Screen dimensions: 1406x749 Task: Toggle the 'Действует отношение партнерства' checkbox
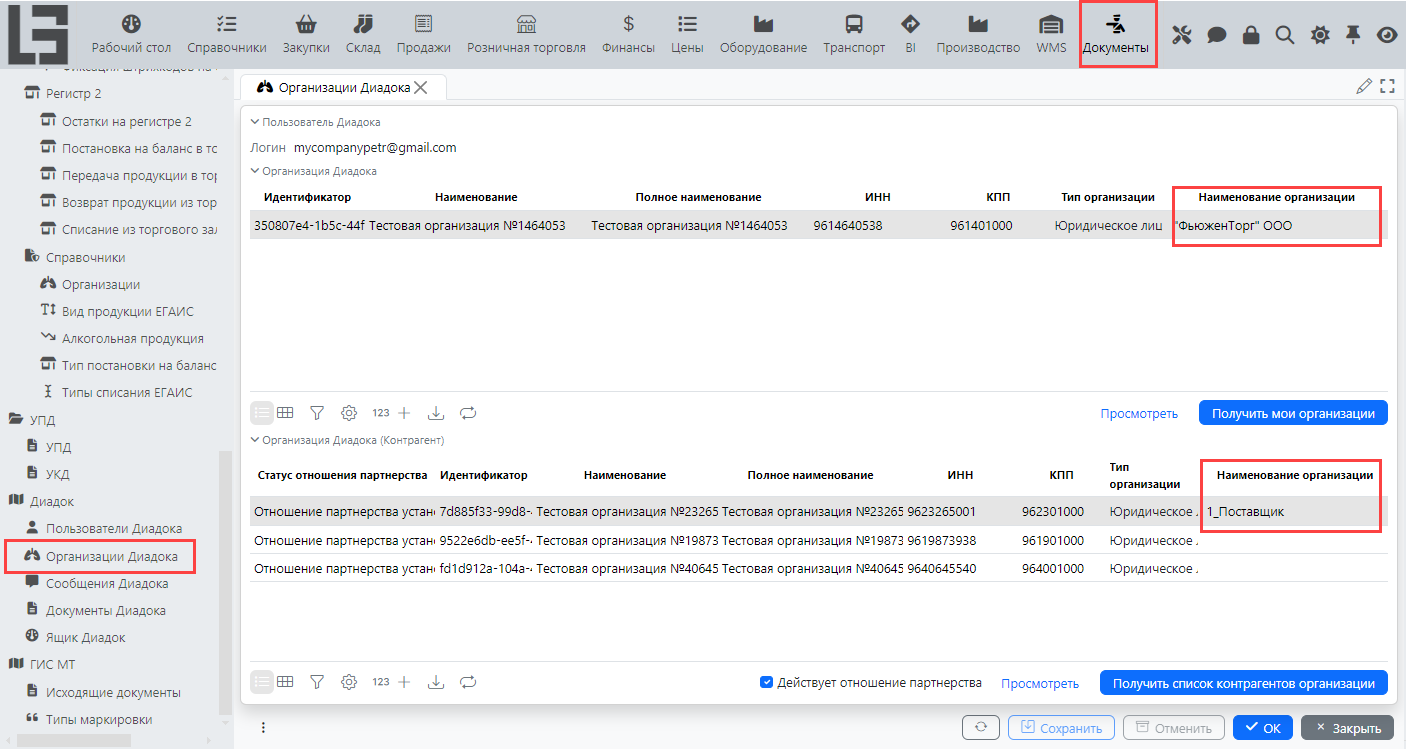[767, 683]
